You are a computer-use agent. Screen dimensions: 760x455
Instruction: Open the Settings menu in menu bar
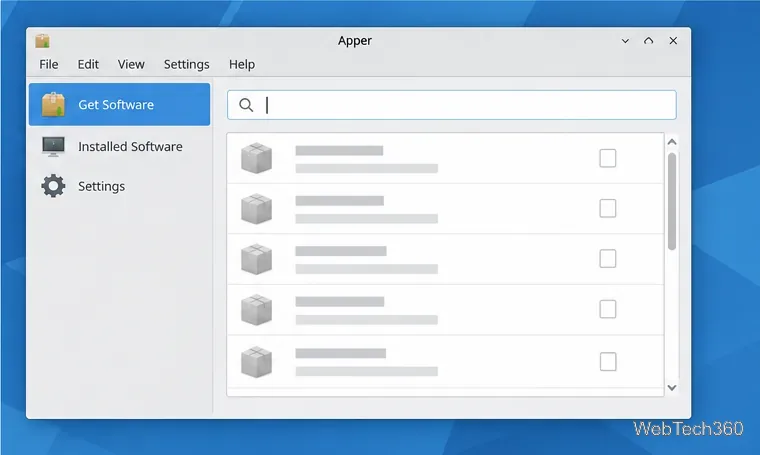pos(187,64)
